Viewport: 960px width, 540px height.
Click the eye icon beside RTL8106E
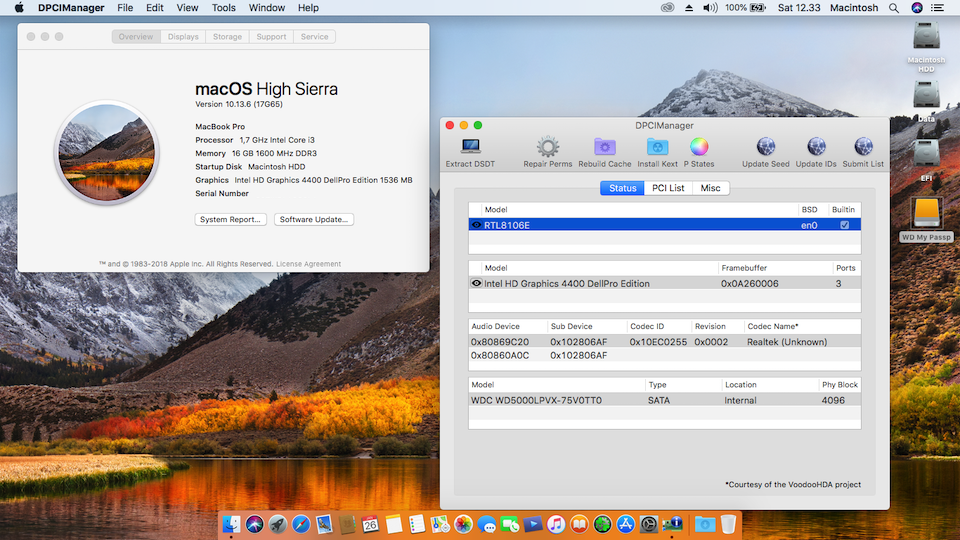[x=476, y=225]
